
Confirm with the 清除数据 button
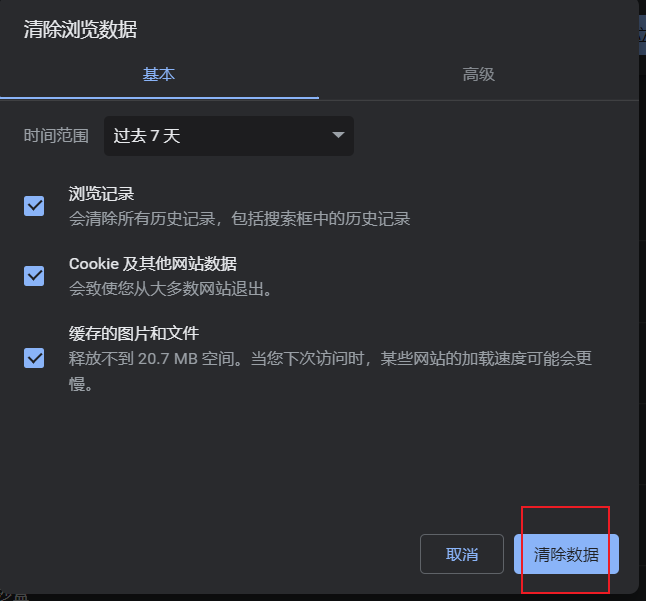(566, 554)
